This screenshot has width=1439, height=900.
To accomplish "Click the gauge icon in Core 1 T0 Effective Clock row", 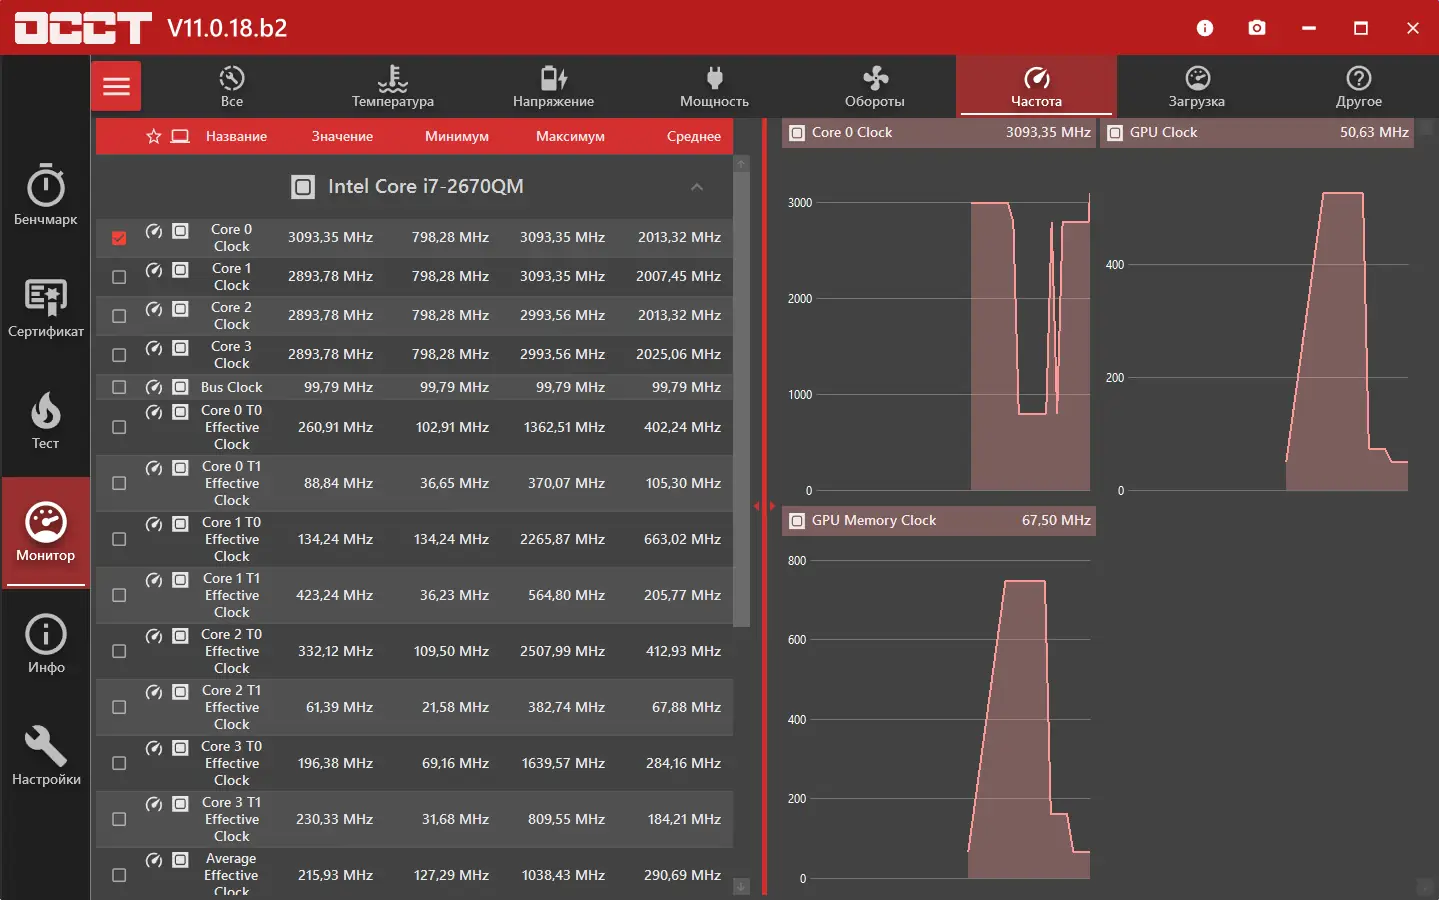I will (154, 524).
